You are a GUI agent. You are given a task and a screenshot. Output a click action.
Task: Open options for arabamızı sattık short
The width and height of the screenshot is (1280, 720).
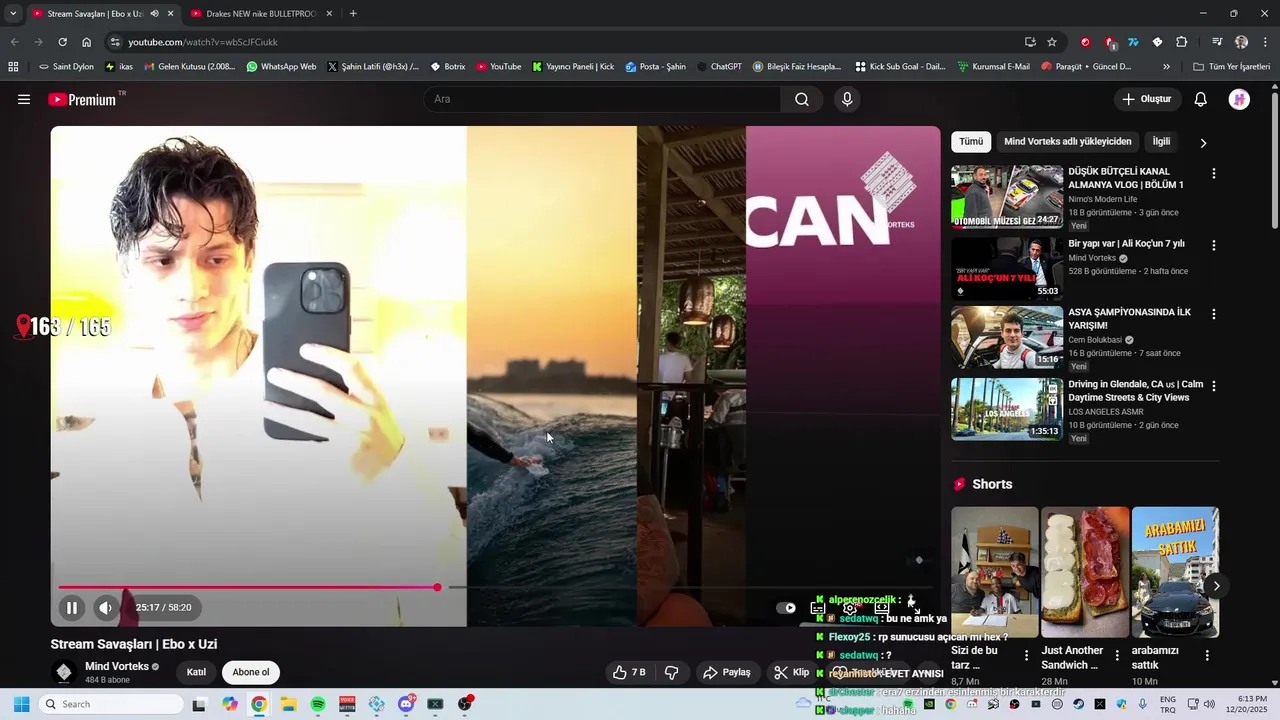coord(1207,656)
